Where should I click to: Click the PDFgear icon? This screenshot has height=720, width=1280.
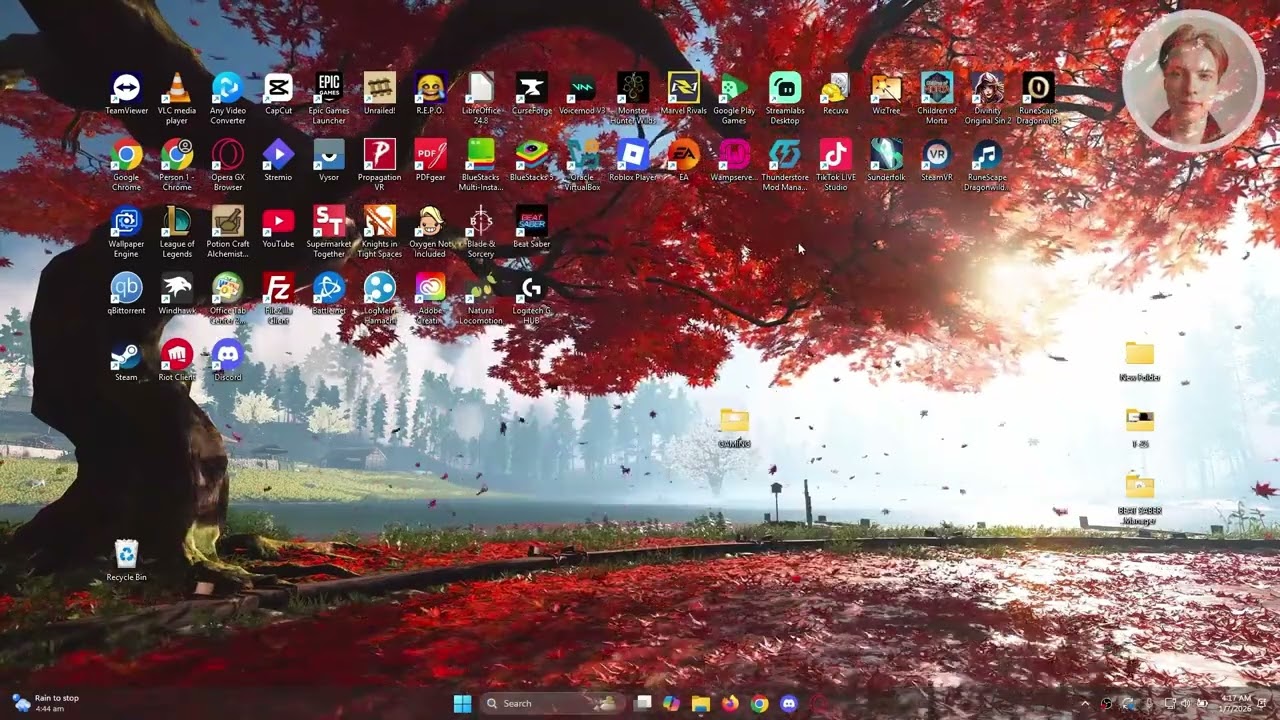tap(430, 155)
